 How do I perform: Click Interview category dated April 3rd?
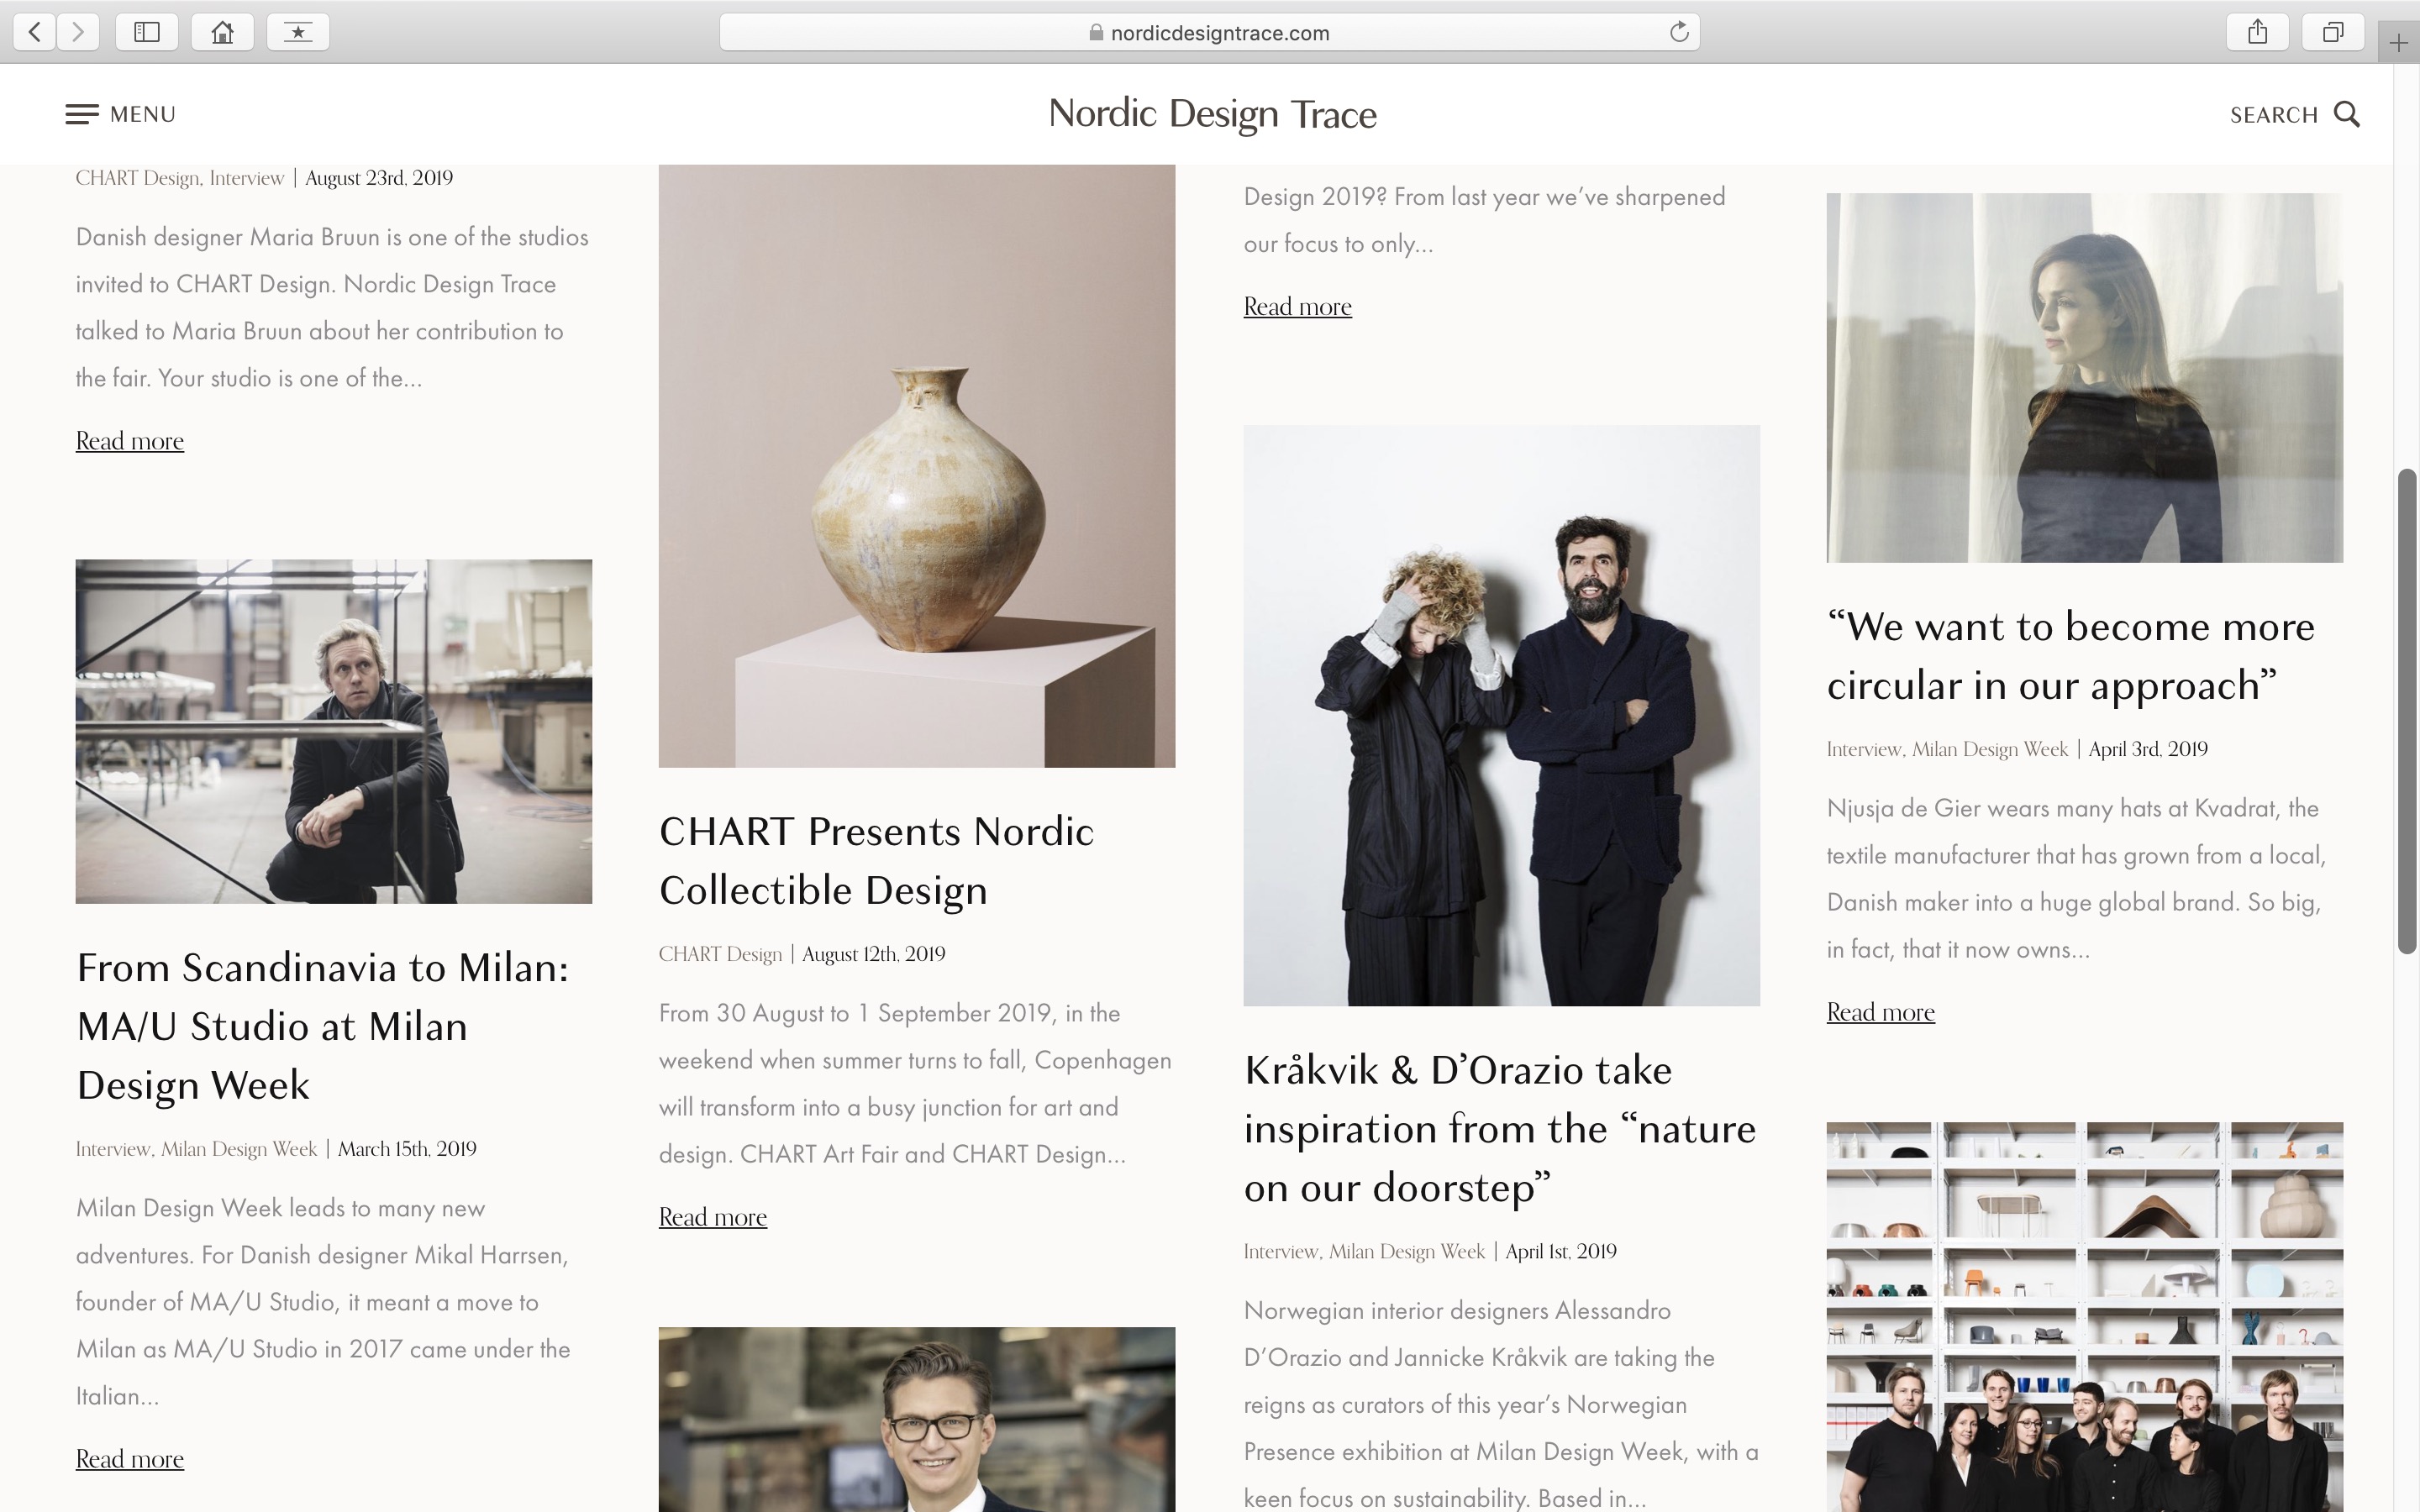(1864, 749)
